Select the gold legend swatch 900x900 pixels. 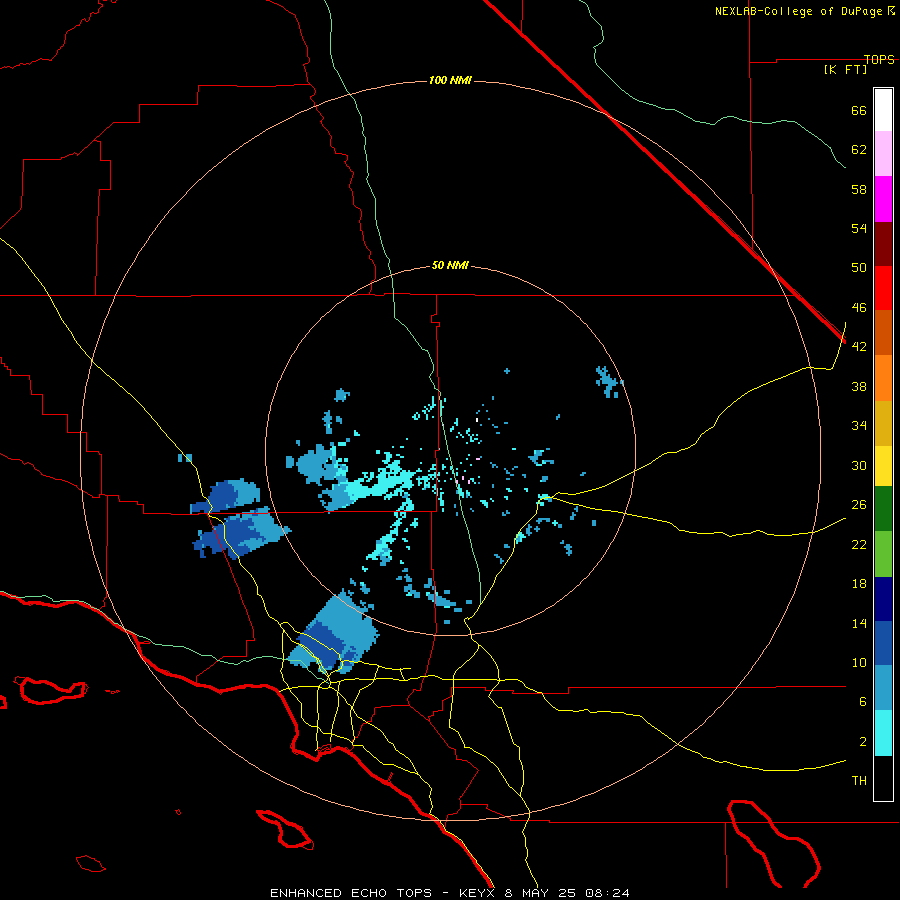883,423
